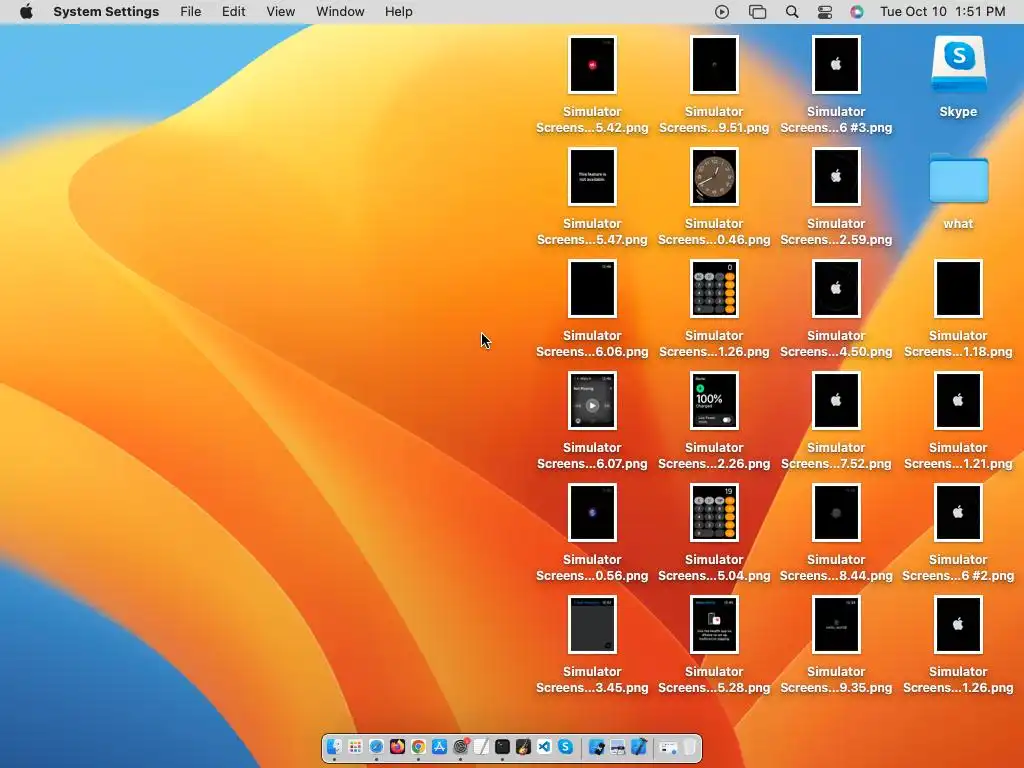Select Simulator Screens...8.44.png file
The image size is (1024, 768).
point(836,513)
